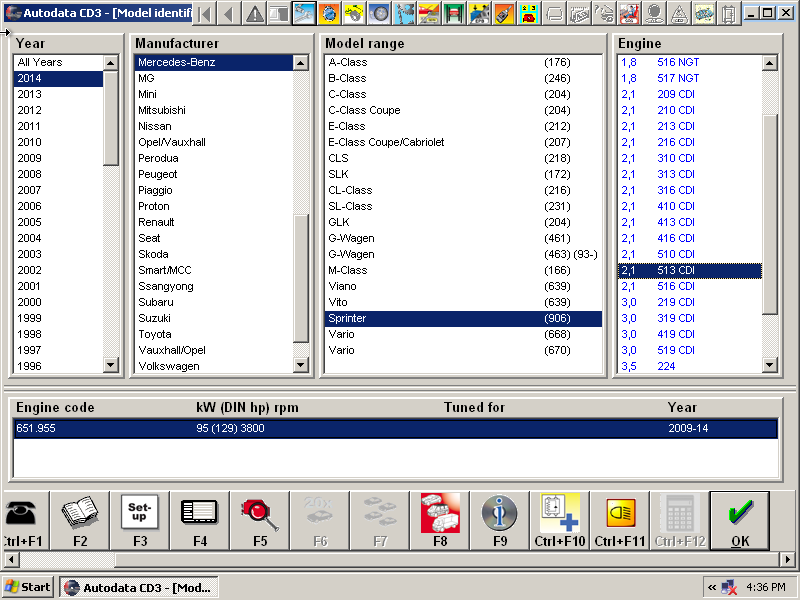The width and height of the screenshot is (800, 600).
Task: Select the A-Class model range
Action: click(x=463, y=62)
